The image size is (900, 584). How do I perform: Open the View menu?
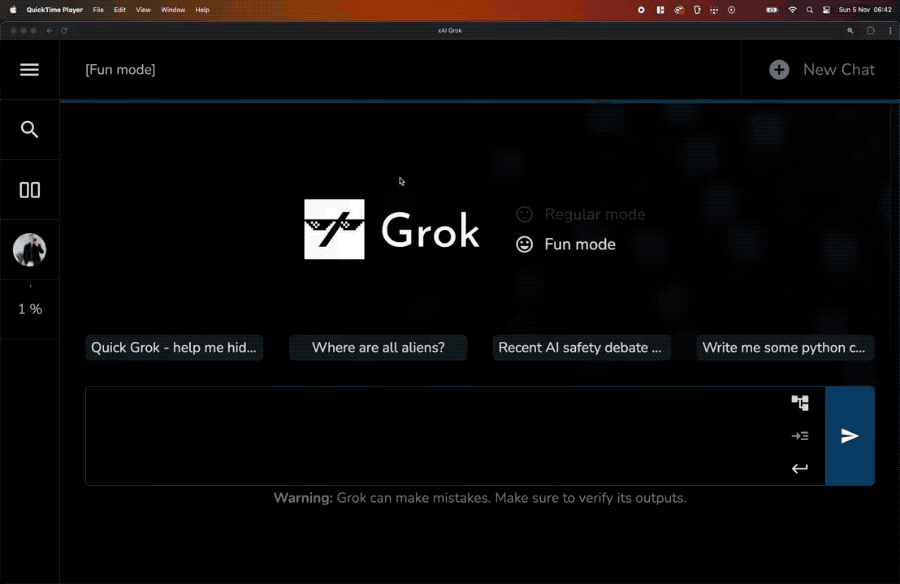(143, 10)
